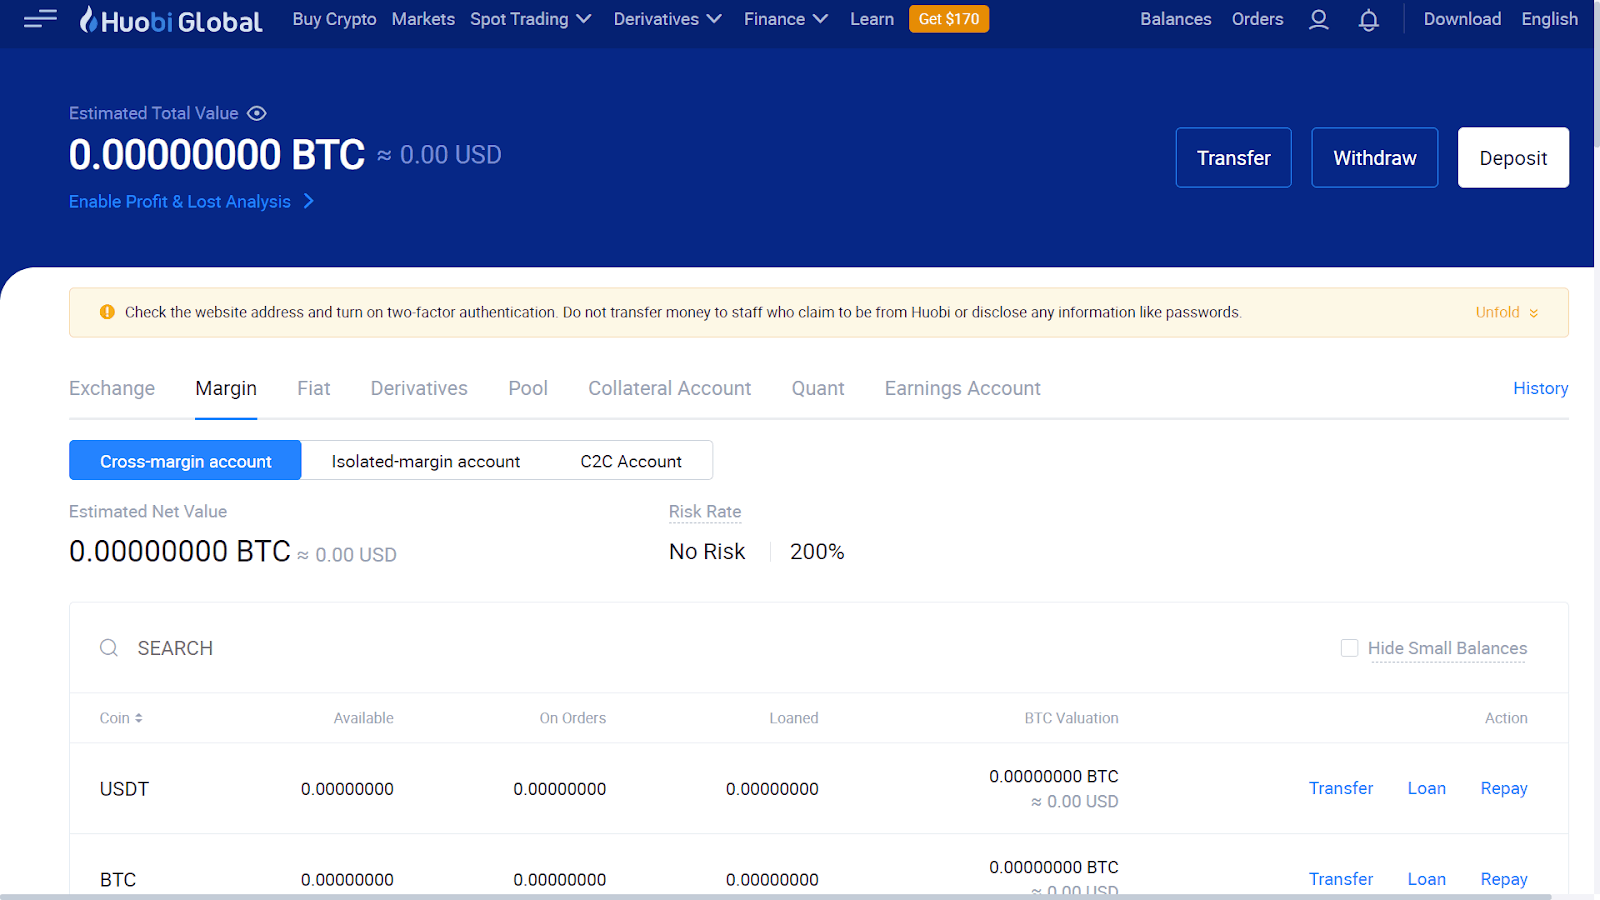Select Isolated-margin account
This screenshot has height=900, width=1600.
(426, 461)
